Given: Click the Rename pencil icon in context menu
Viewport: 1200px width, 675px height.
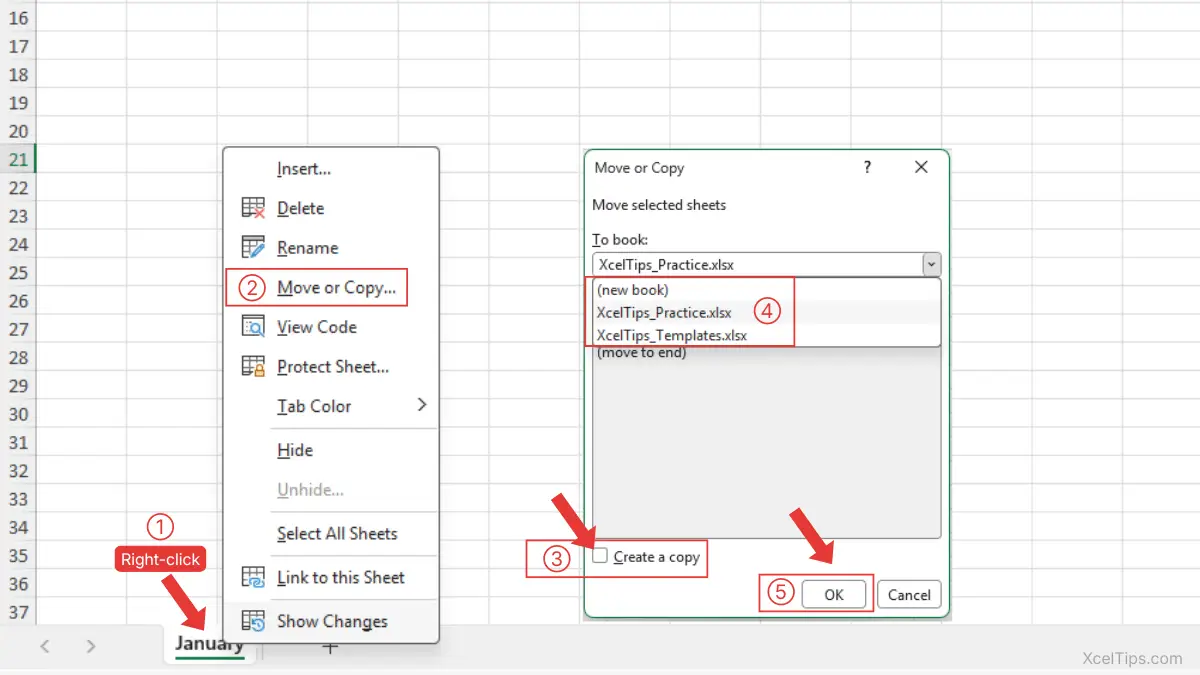Looking at the screenshot, I should tap(253, 248).
